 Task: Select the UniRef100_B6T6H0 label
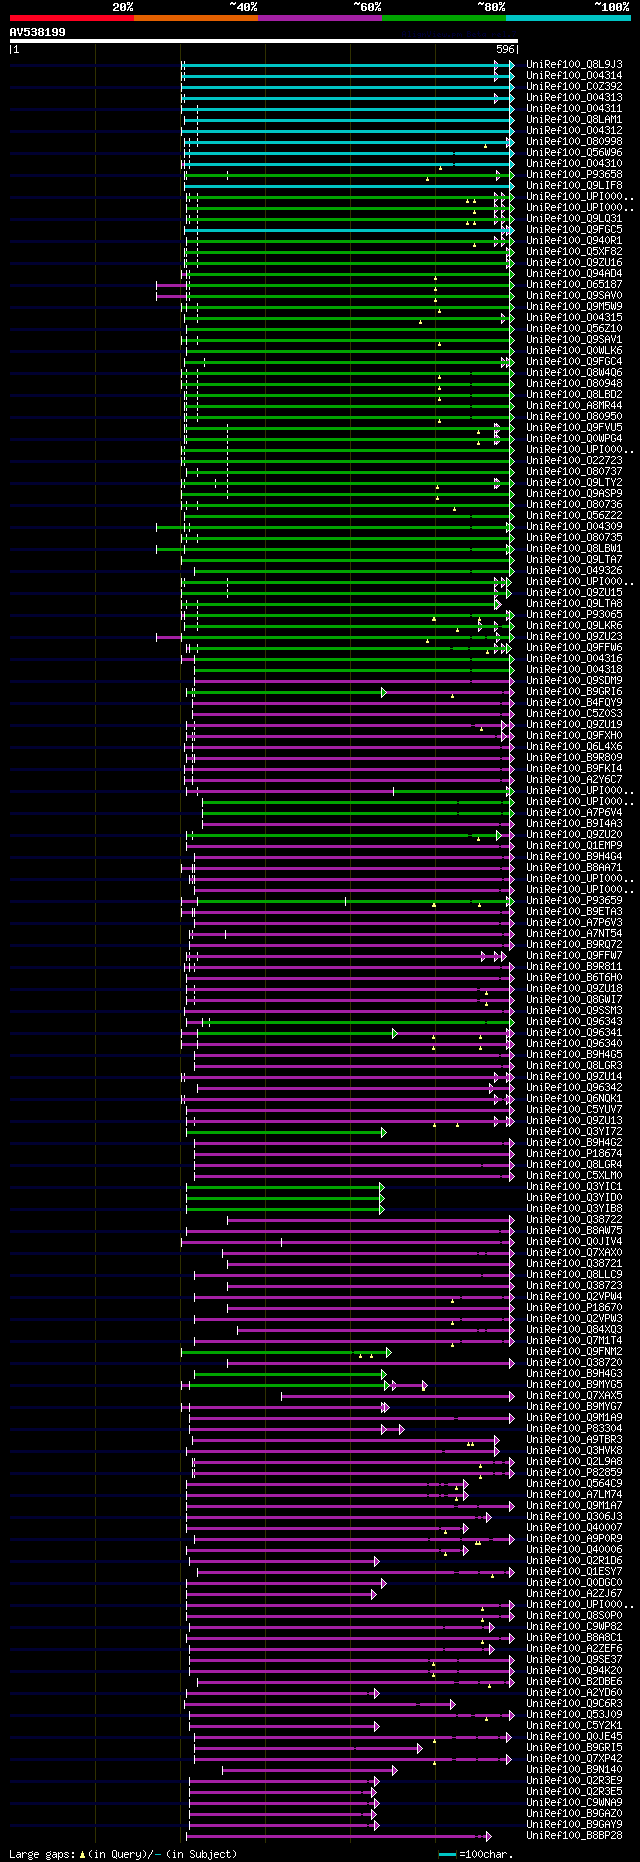pyautogui.click(x=574, y=977)
